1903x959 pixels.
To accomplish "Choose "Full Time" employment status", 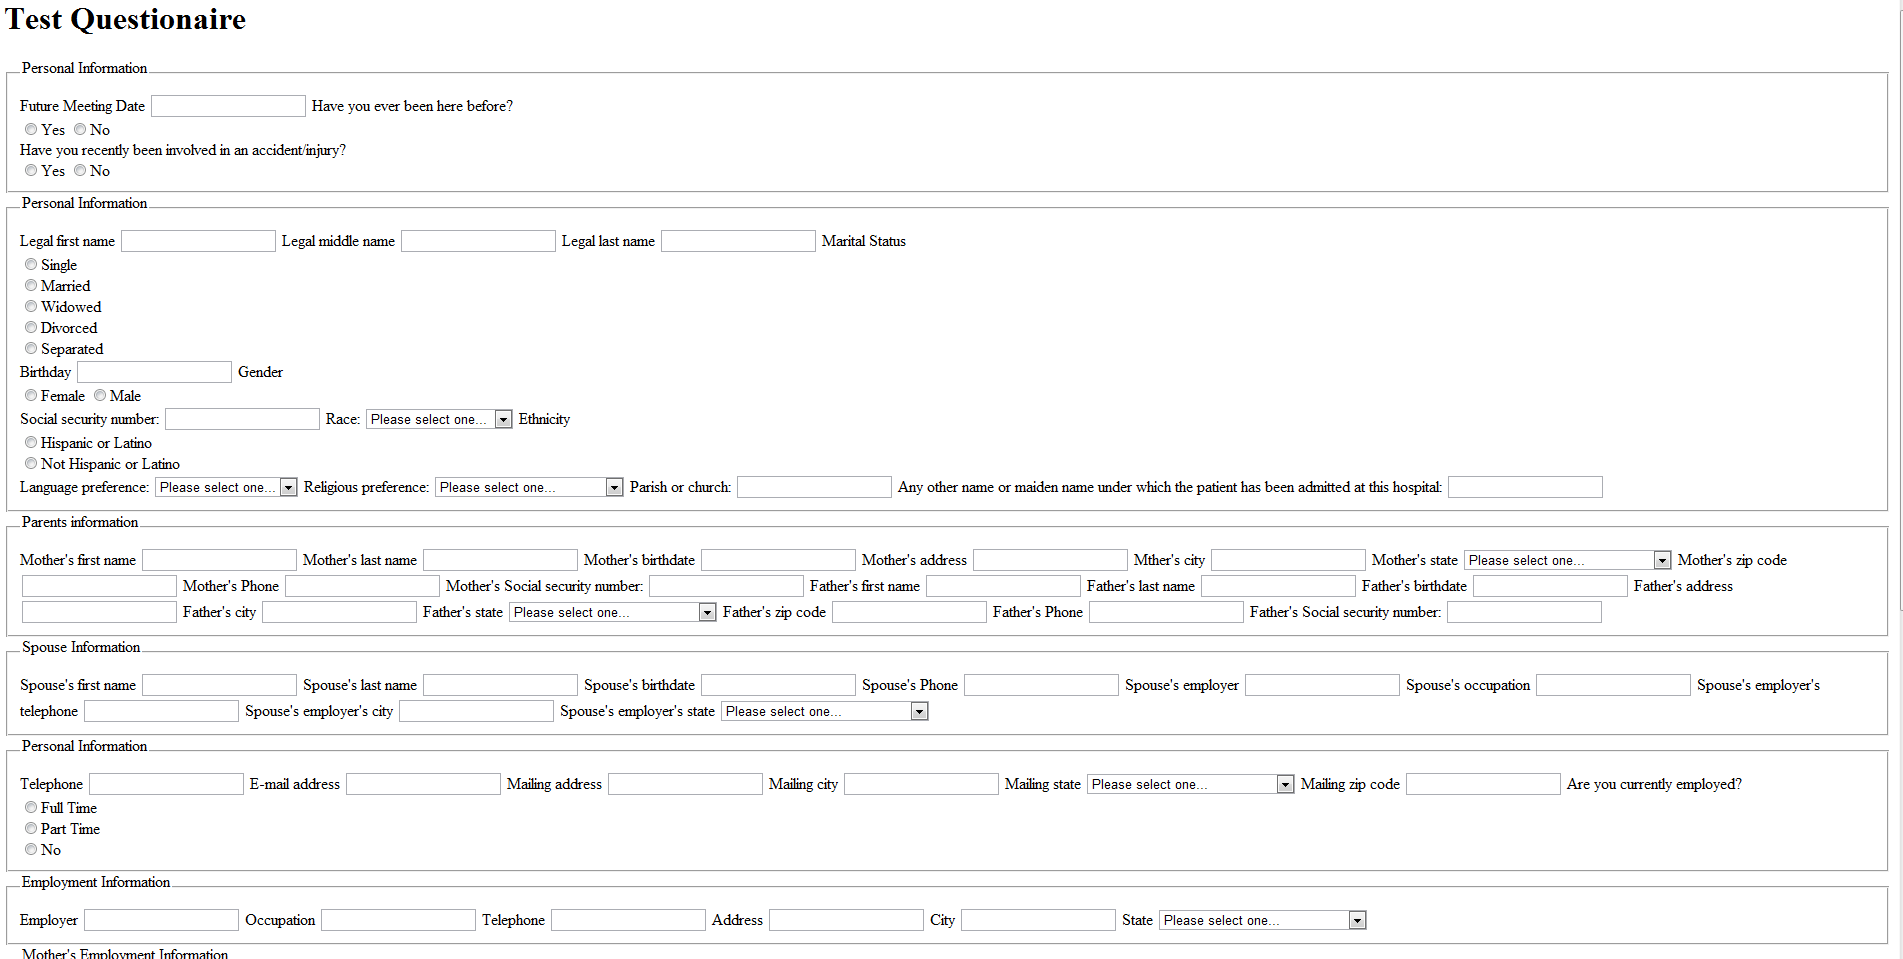I will [31, 807].
